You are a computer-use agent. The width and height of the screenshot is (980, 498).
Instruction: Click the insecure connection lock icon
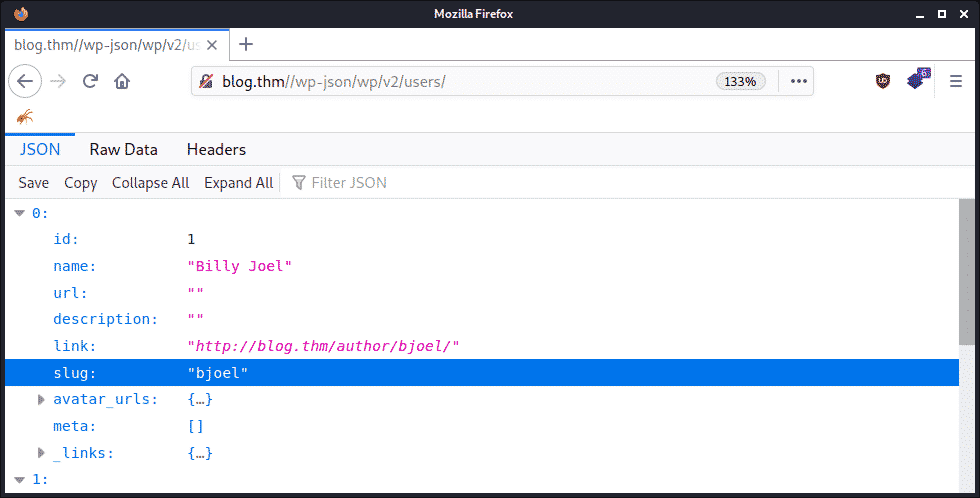coord(206,81)
